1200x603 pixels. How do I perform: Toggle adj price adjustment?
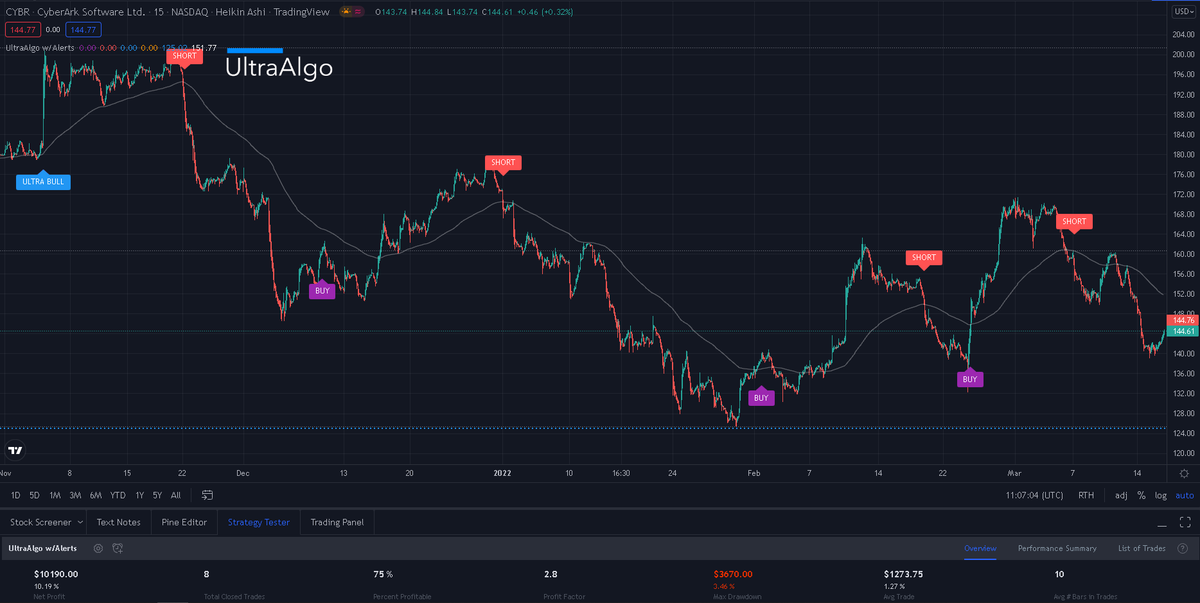coord(1121,495)
